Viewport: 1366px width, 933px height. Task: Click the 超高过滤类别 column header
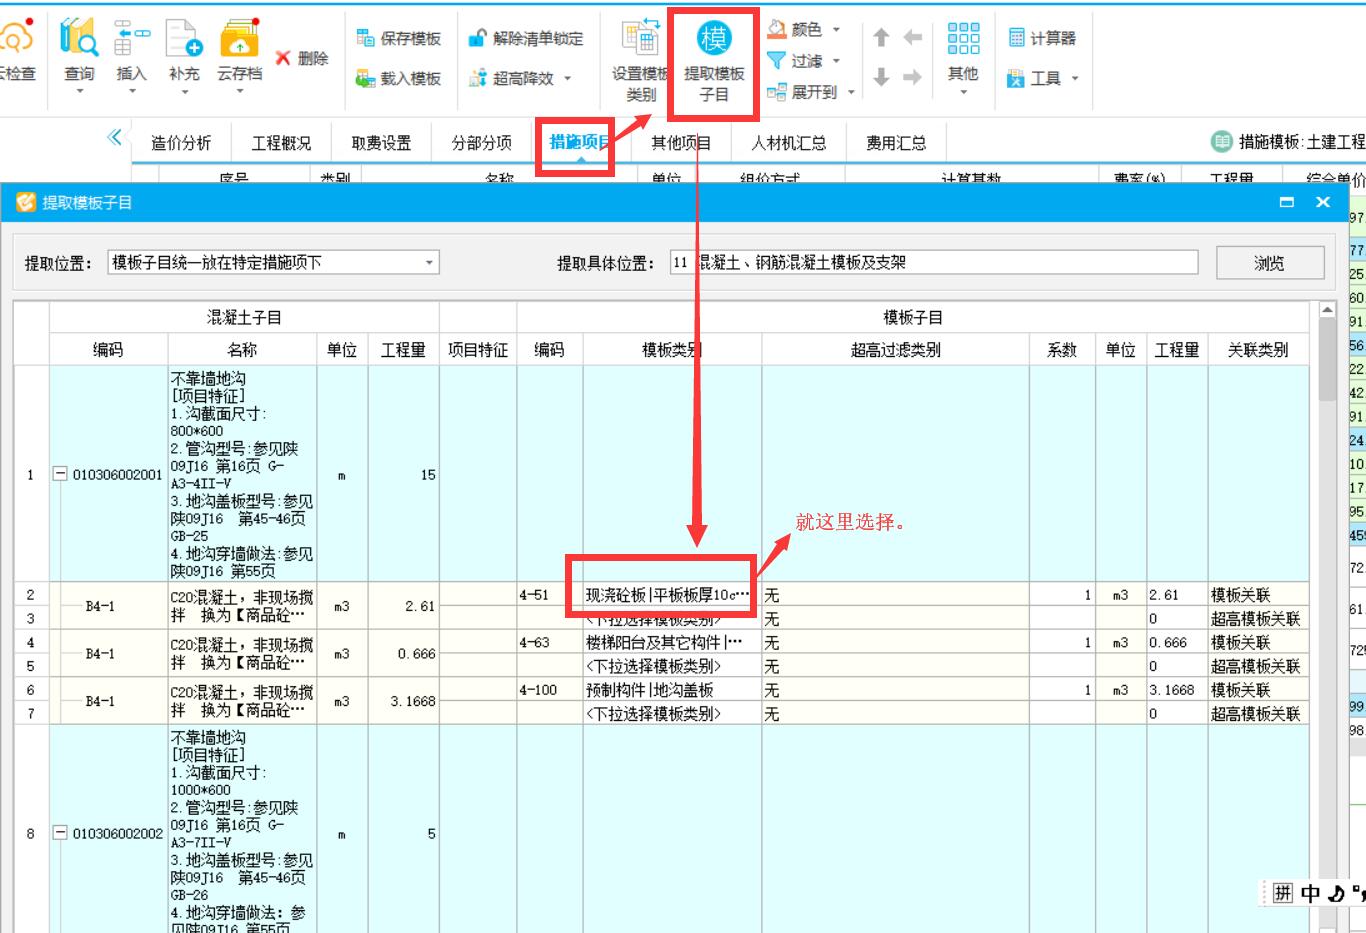895,350
